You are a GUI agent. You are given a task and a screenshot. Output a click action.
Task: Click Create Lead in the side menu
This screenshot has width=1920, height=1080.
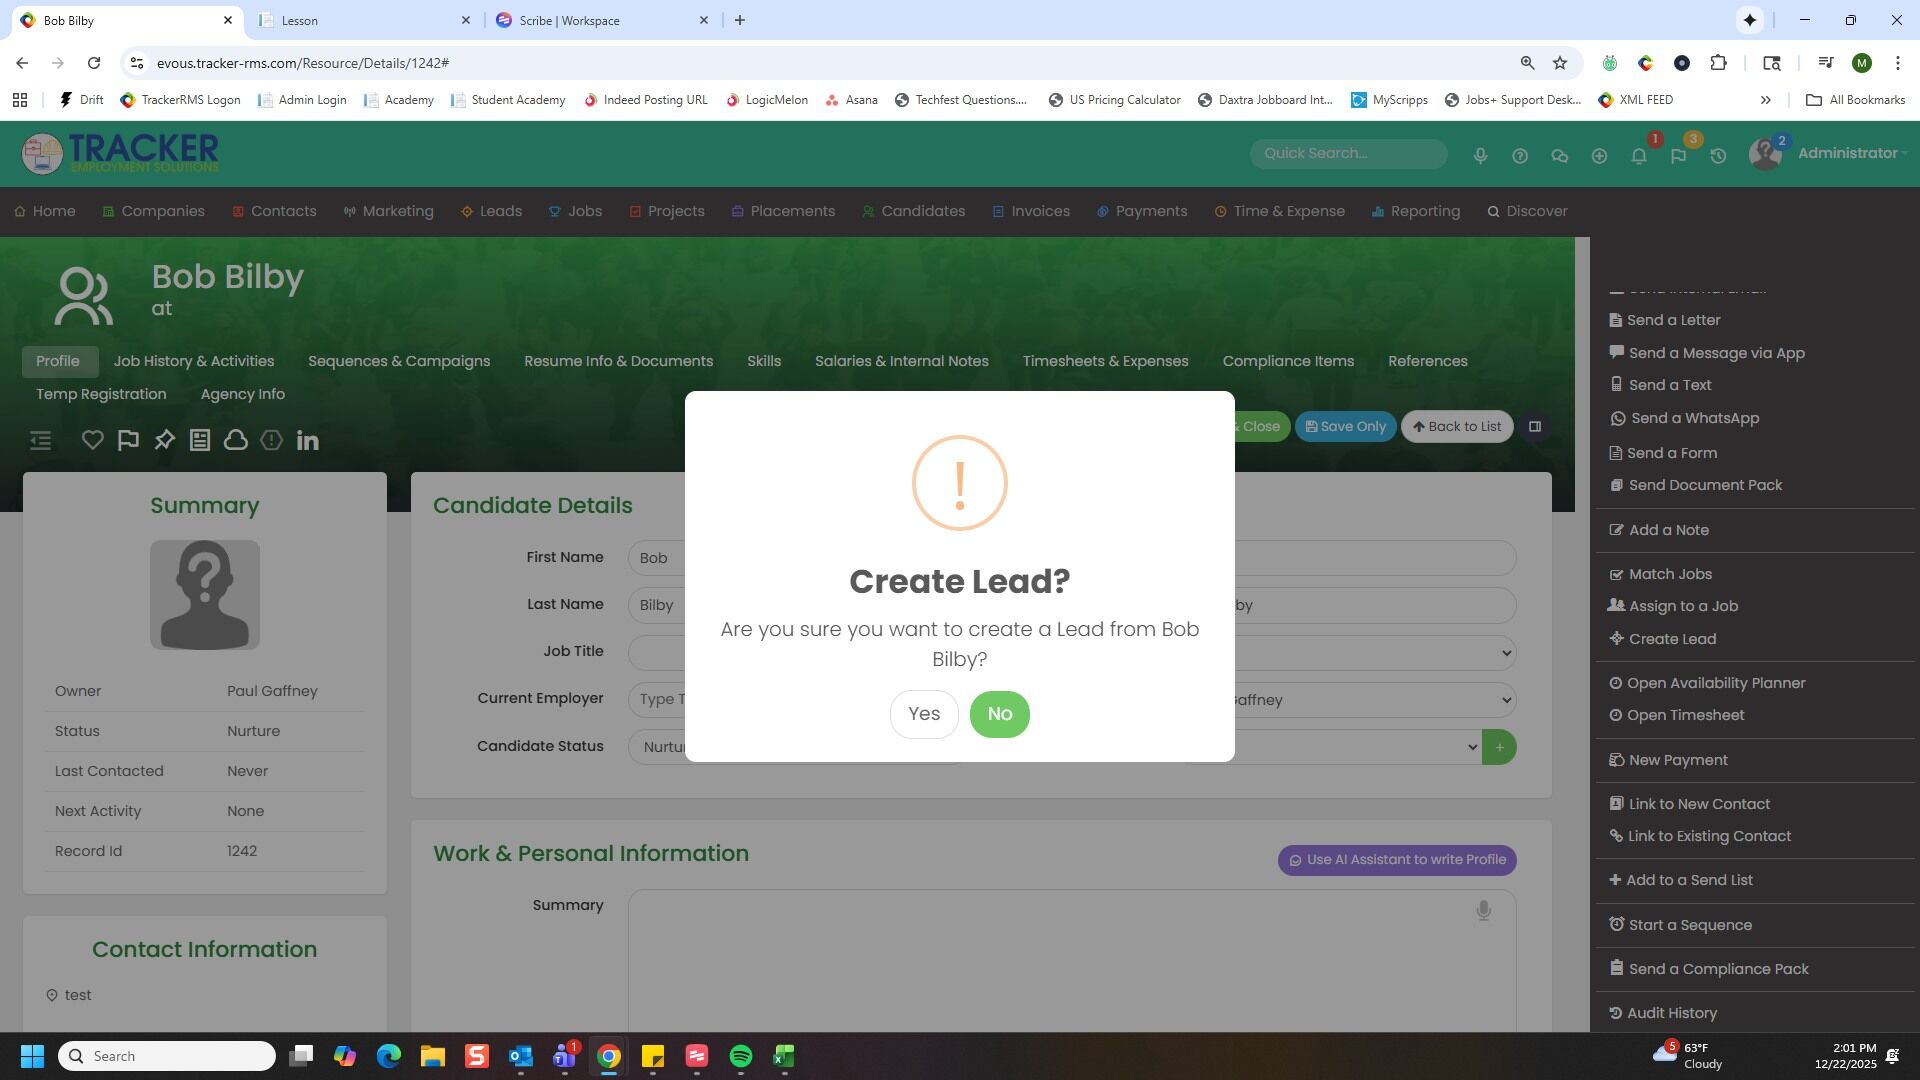(1671, 639)
